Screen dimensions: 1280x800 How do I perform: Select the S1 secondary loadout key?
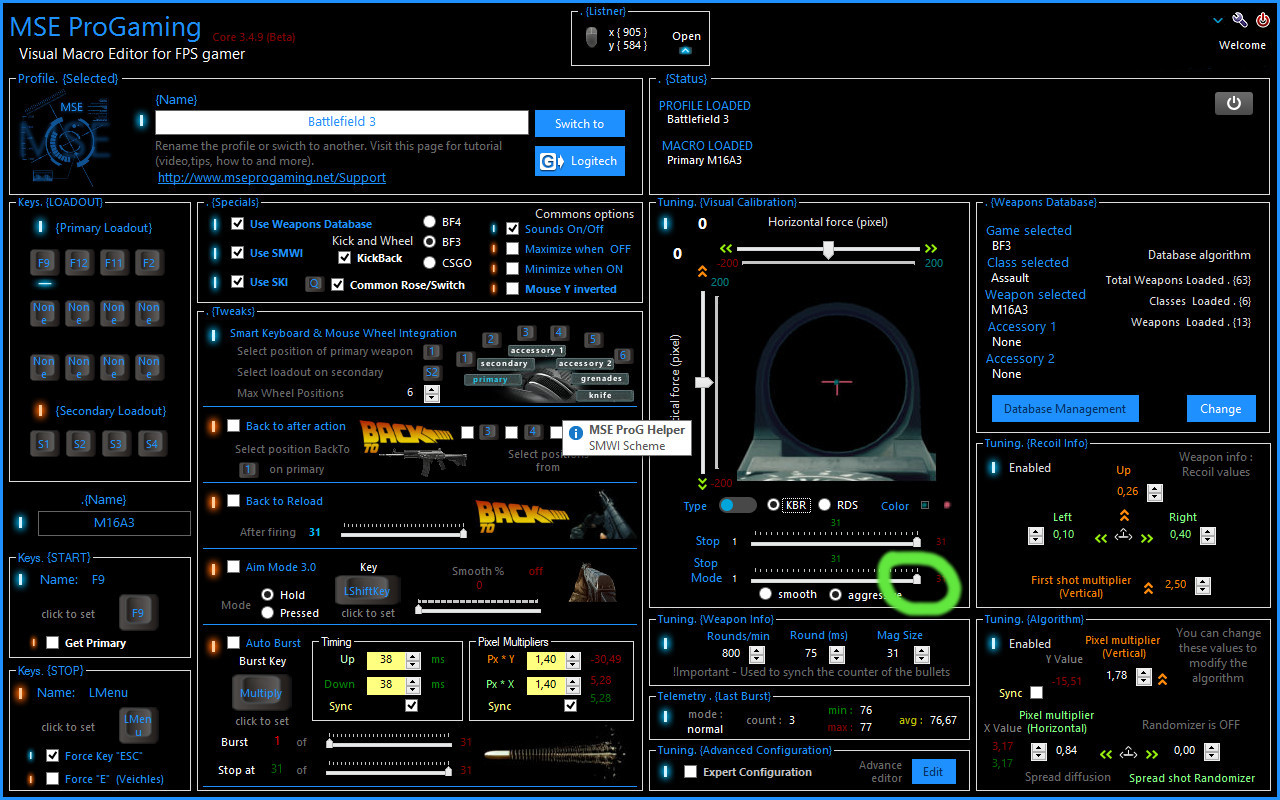(44, 443)
